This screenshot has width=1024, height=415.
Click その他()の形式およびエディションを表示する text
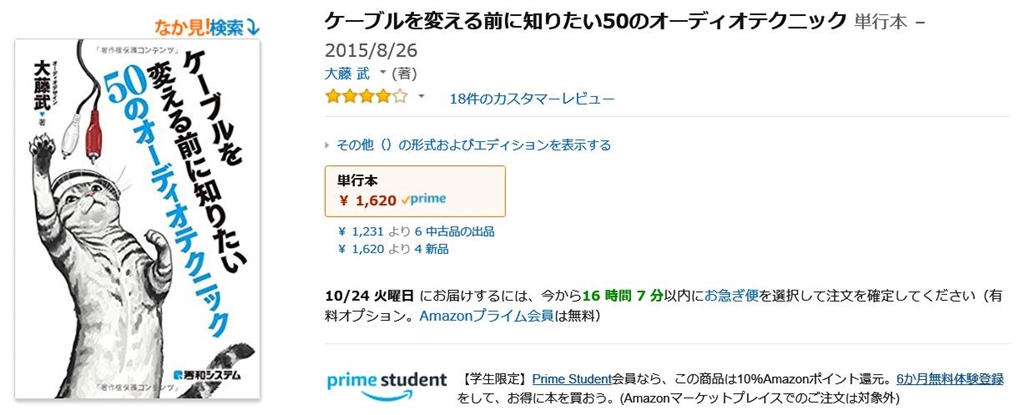474,145
